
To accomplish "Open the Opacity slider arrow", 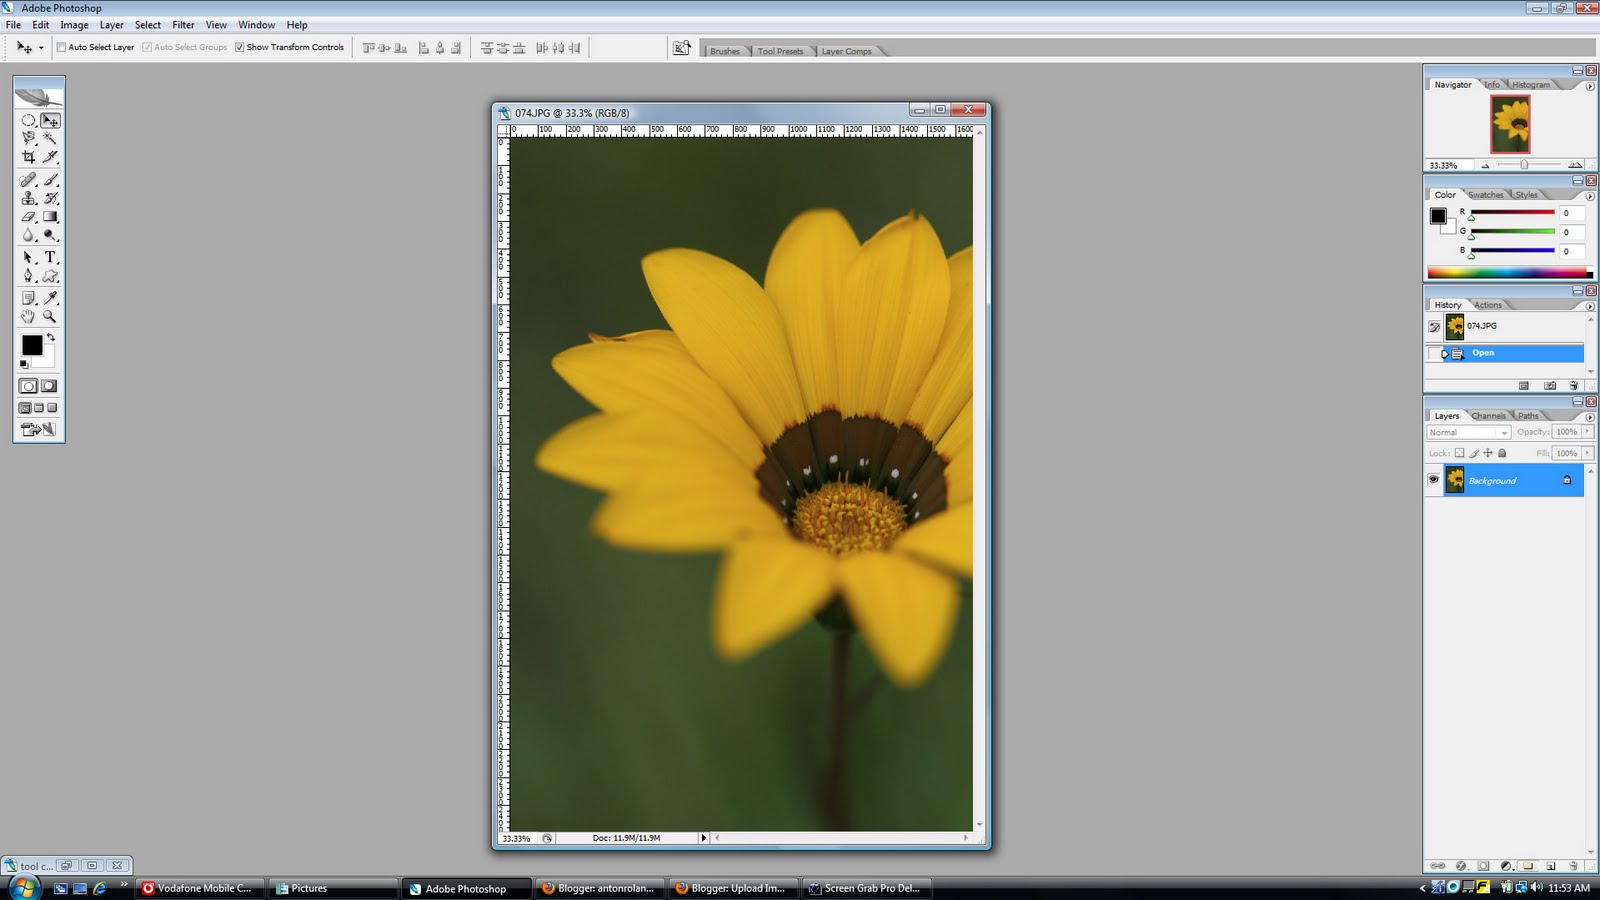I will pos(1587,432).
